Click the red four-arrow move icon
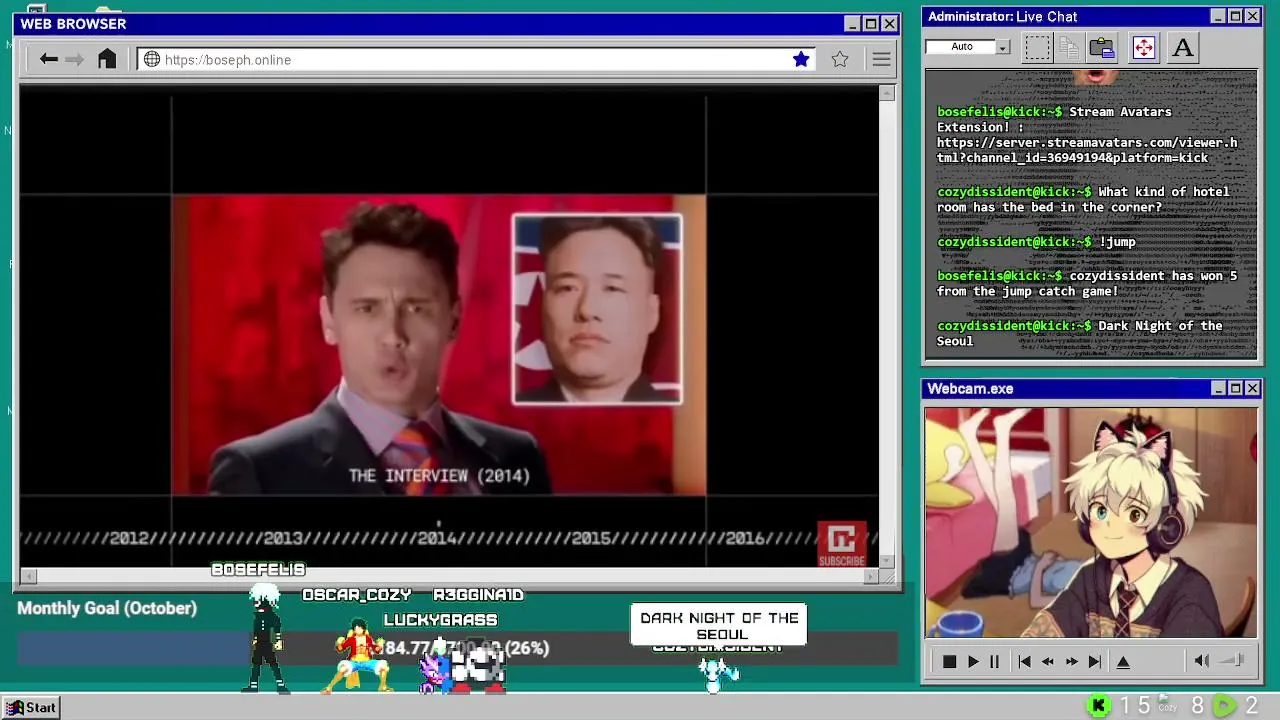This screenshot has width=1280, height=720. click(x=1144, y=47)
